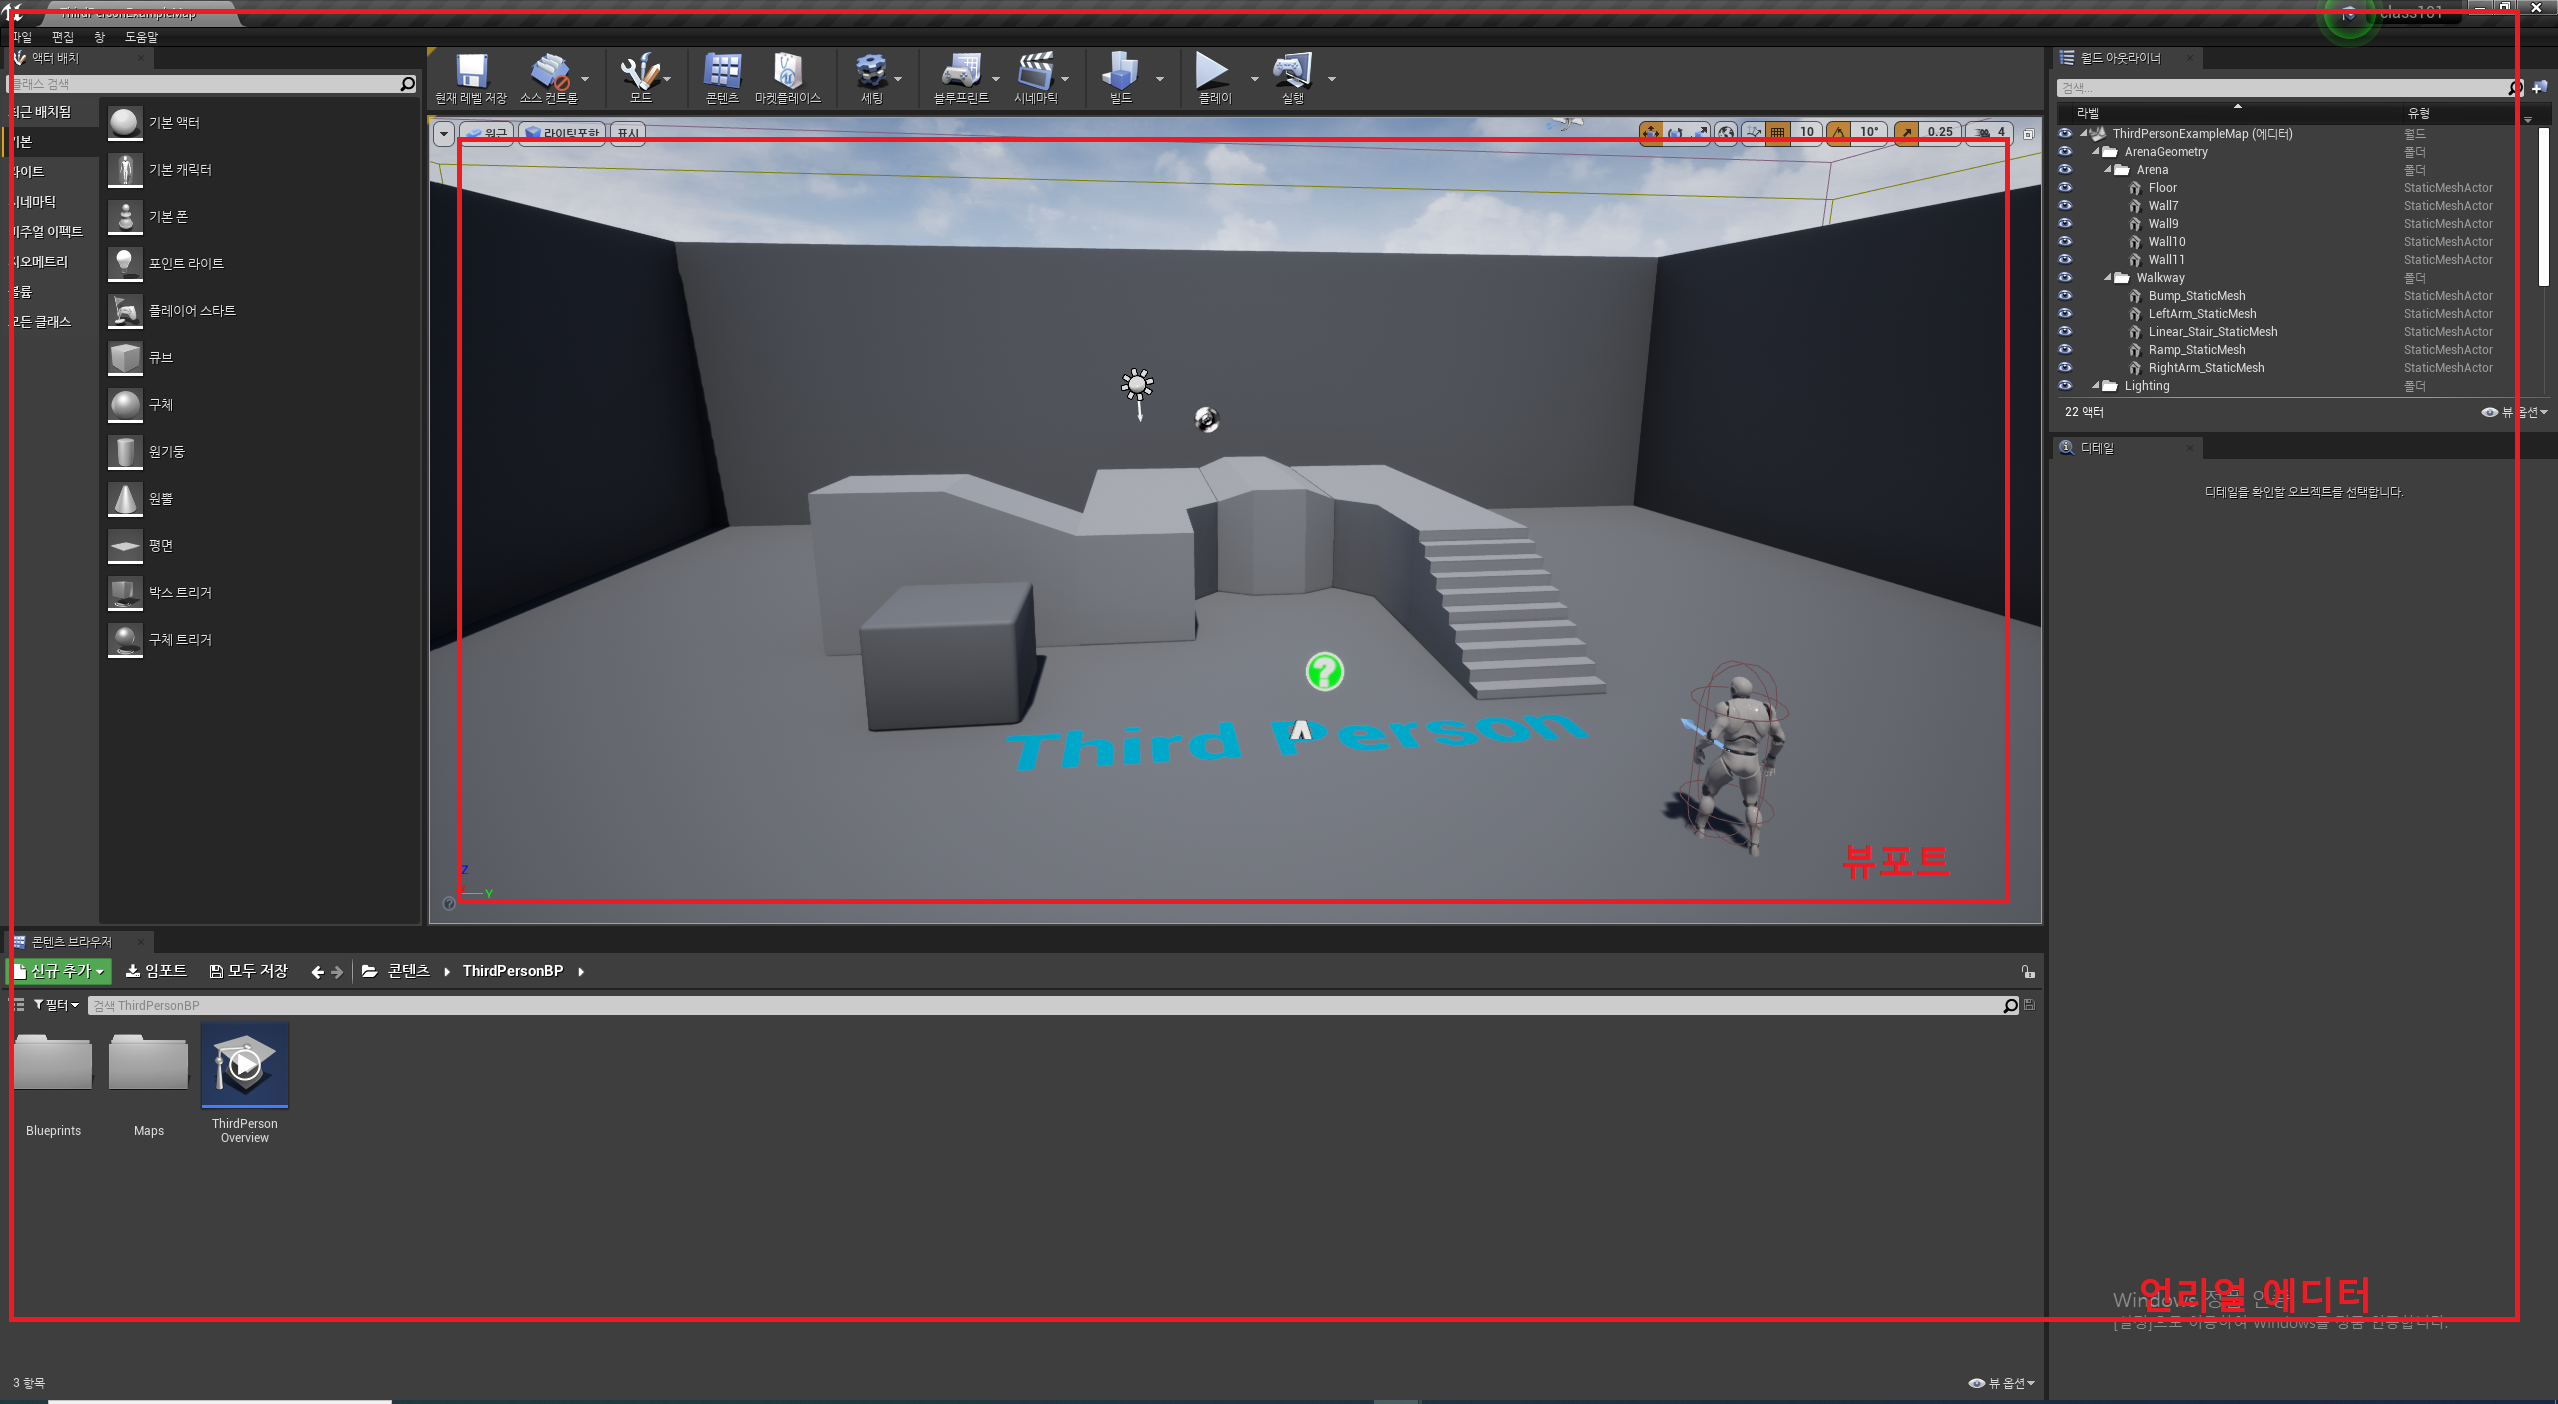This screenshot has width=2558, height=1404.
Task: Collapse the Walkway folder in the outliner
Action: 2108,278
